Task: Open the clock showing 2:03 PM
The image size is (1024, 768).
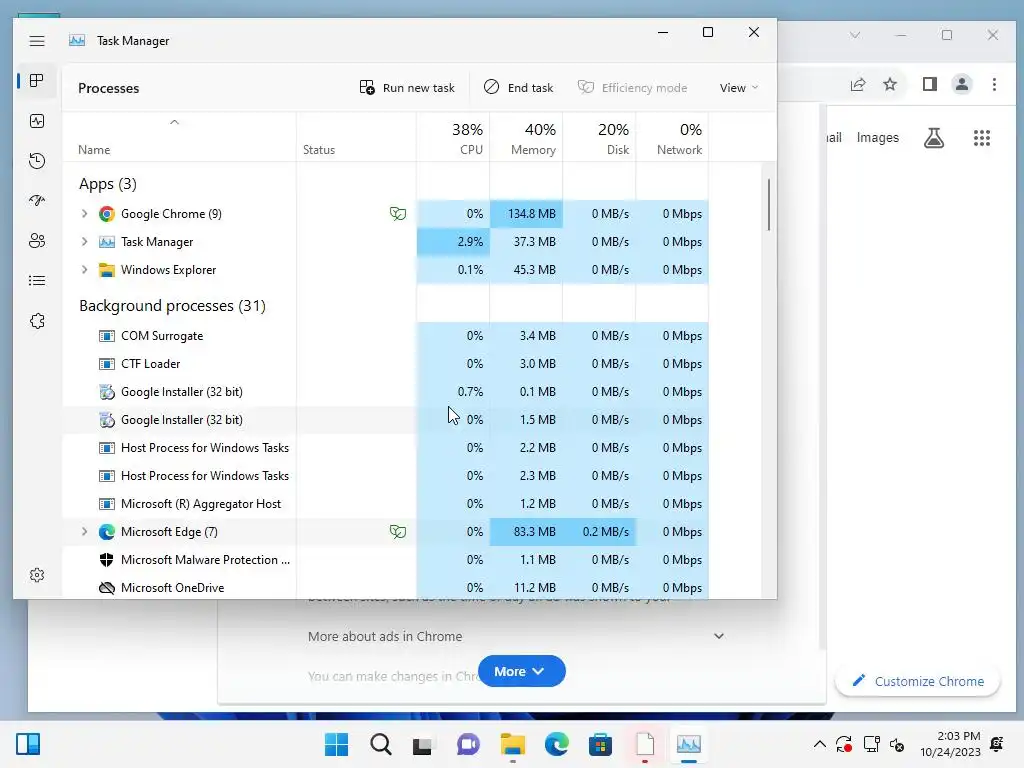Action: [950, 744]
